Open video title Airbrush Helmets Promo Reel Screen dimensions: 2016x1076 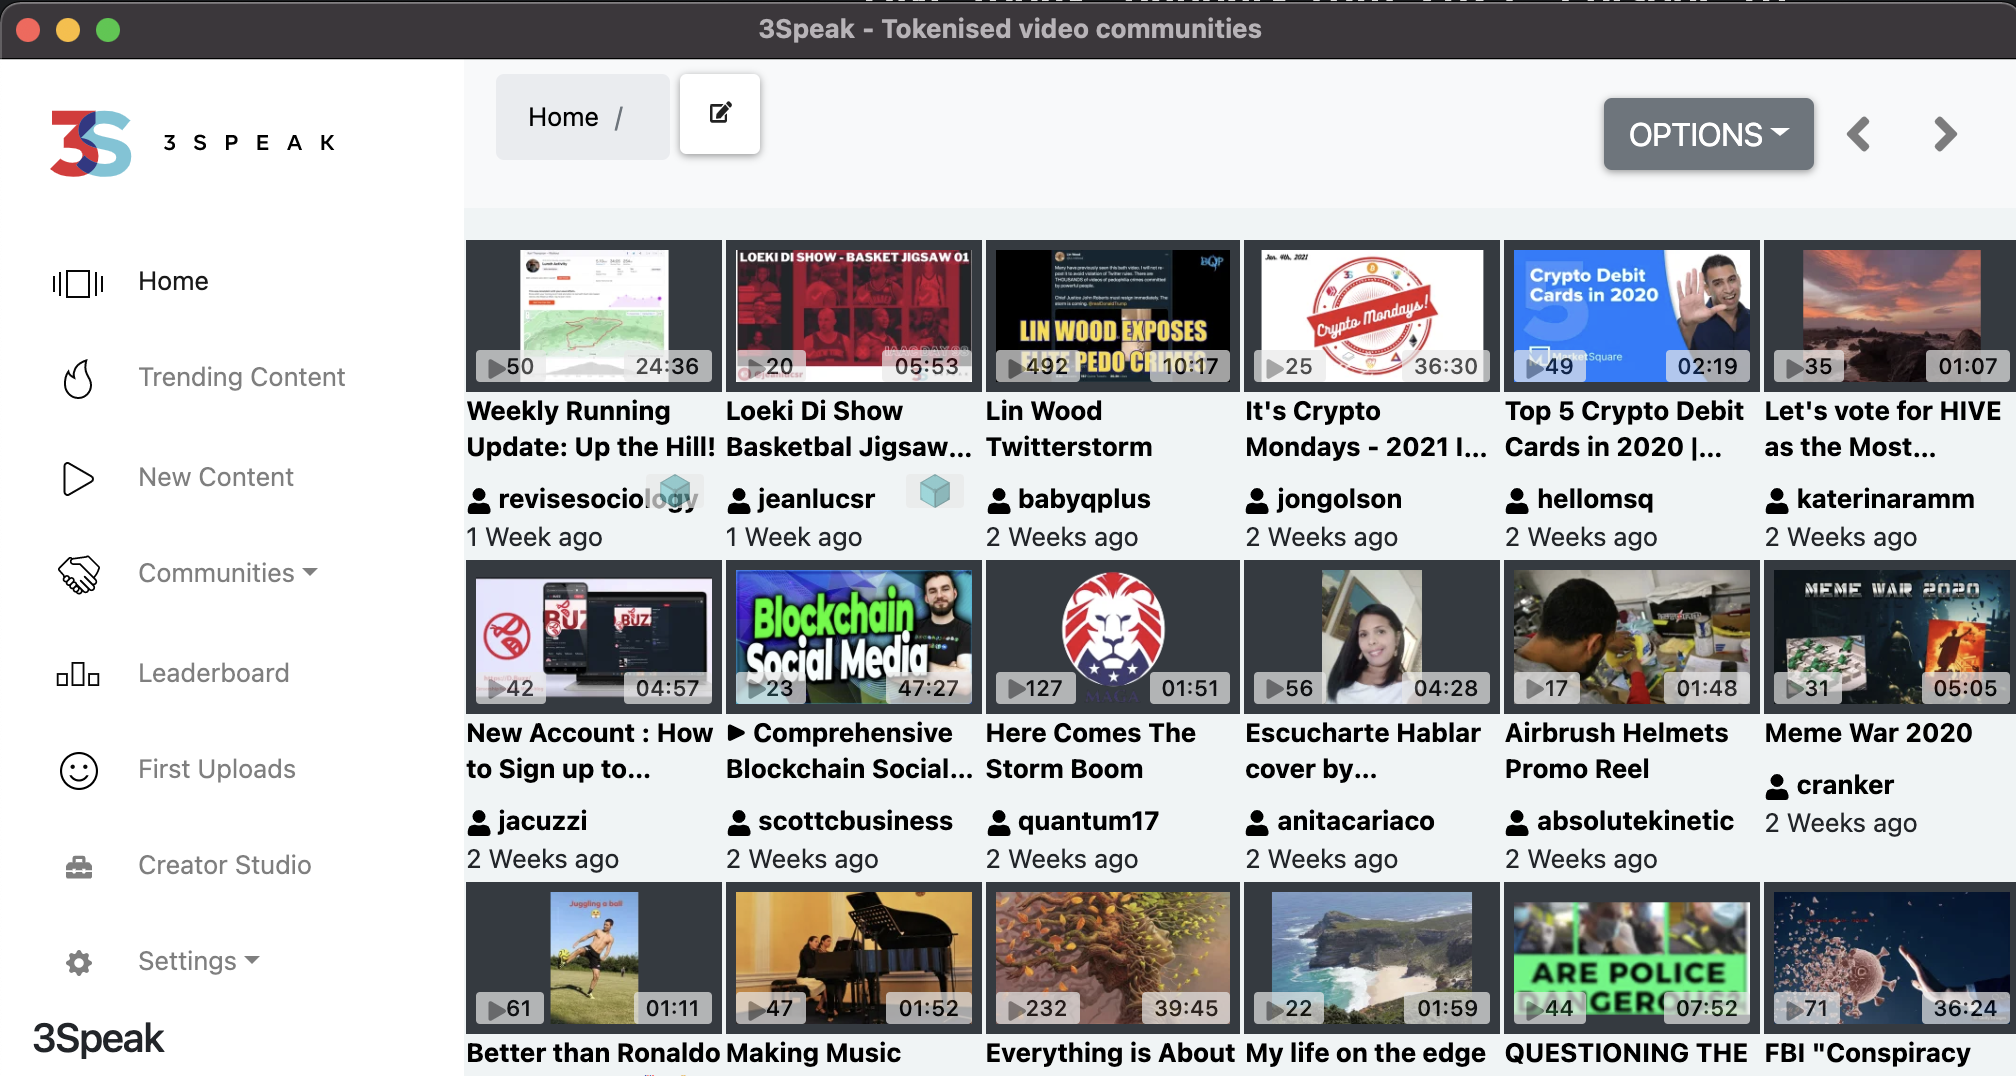click(1616, 751)
